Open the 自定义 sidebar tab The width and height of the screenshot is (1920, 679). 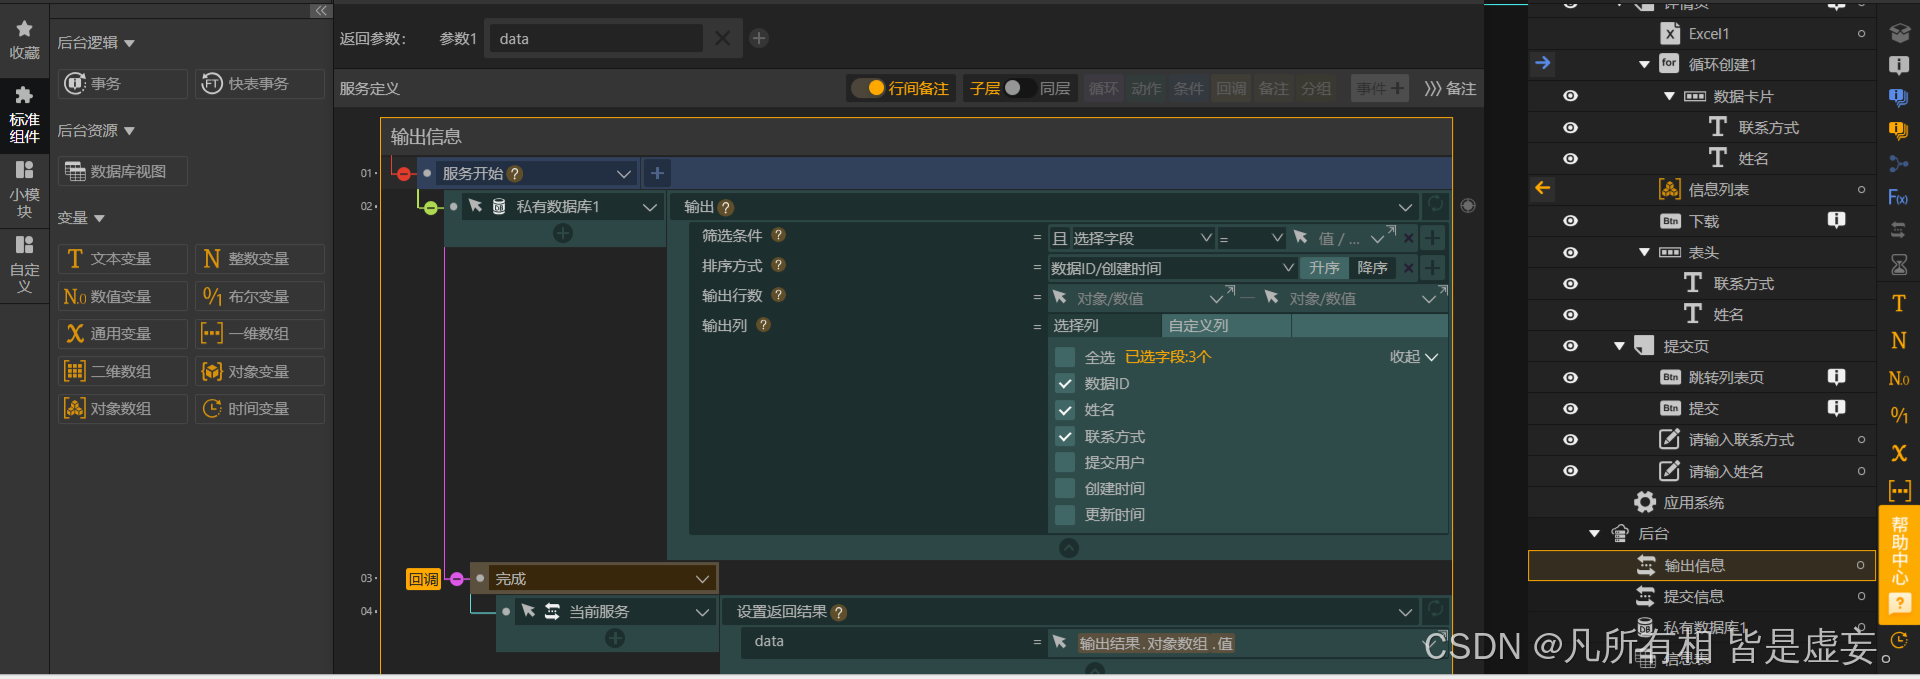click(24, 264)
